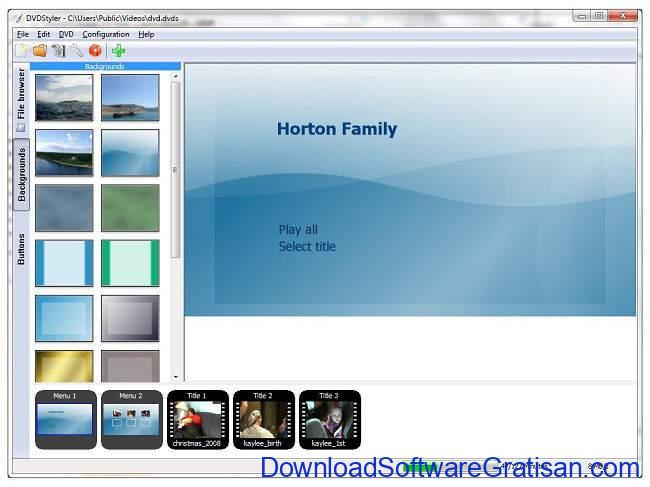Screen dimensions: 650x487
Task: Select the gray-brown framed background
Action: [x=130, y=366]
